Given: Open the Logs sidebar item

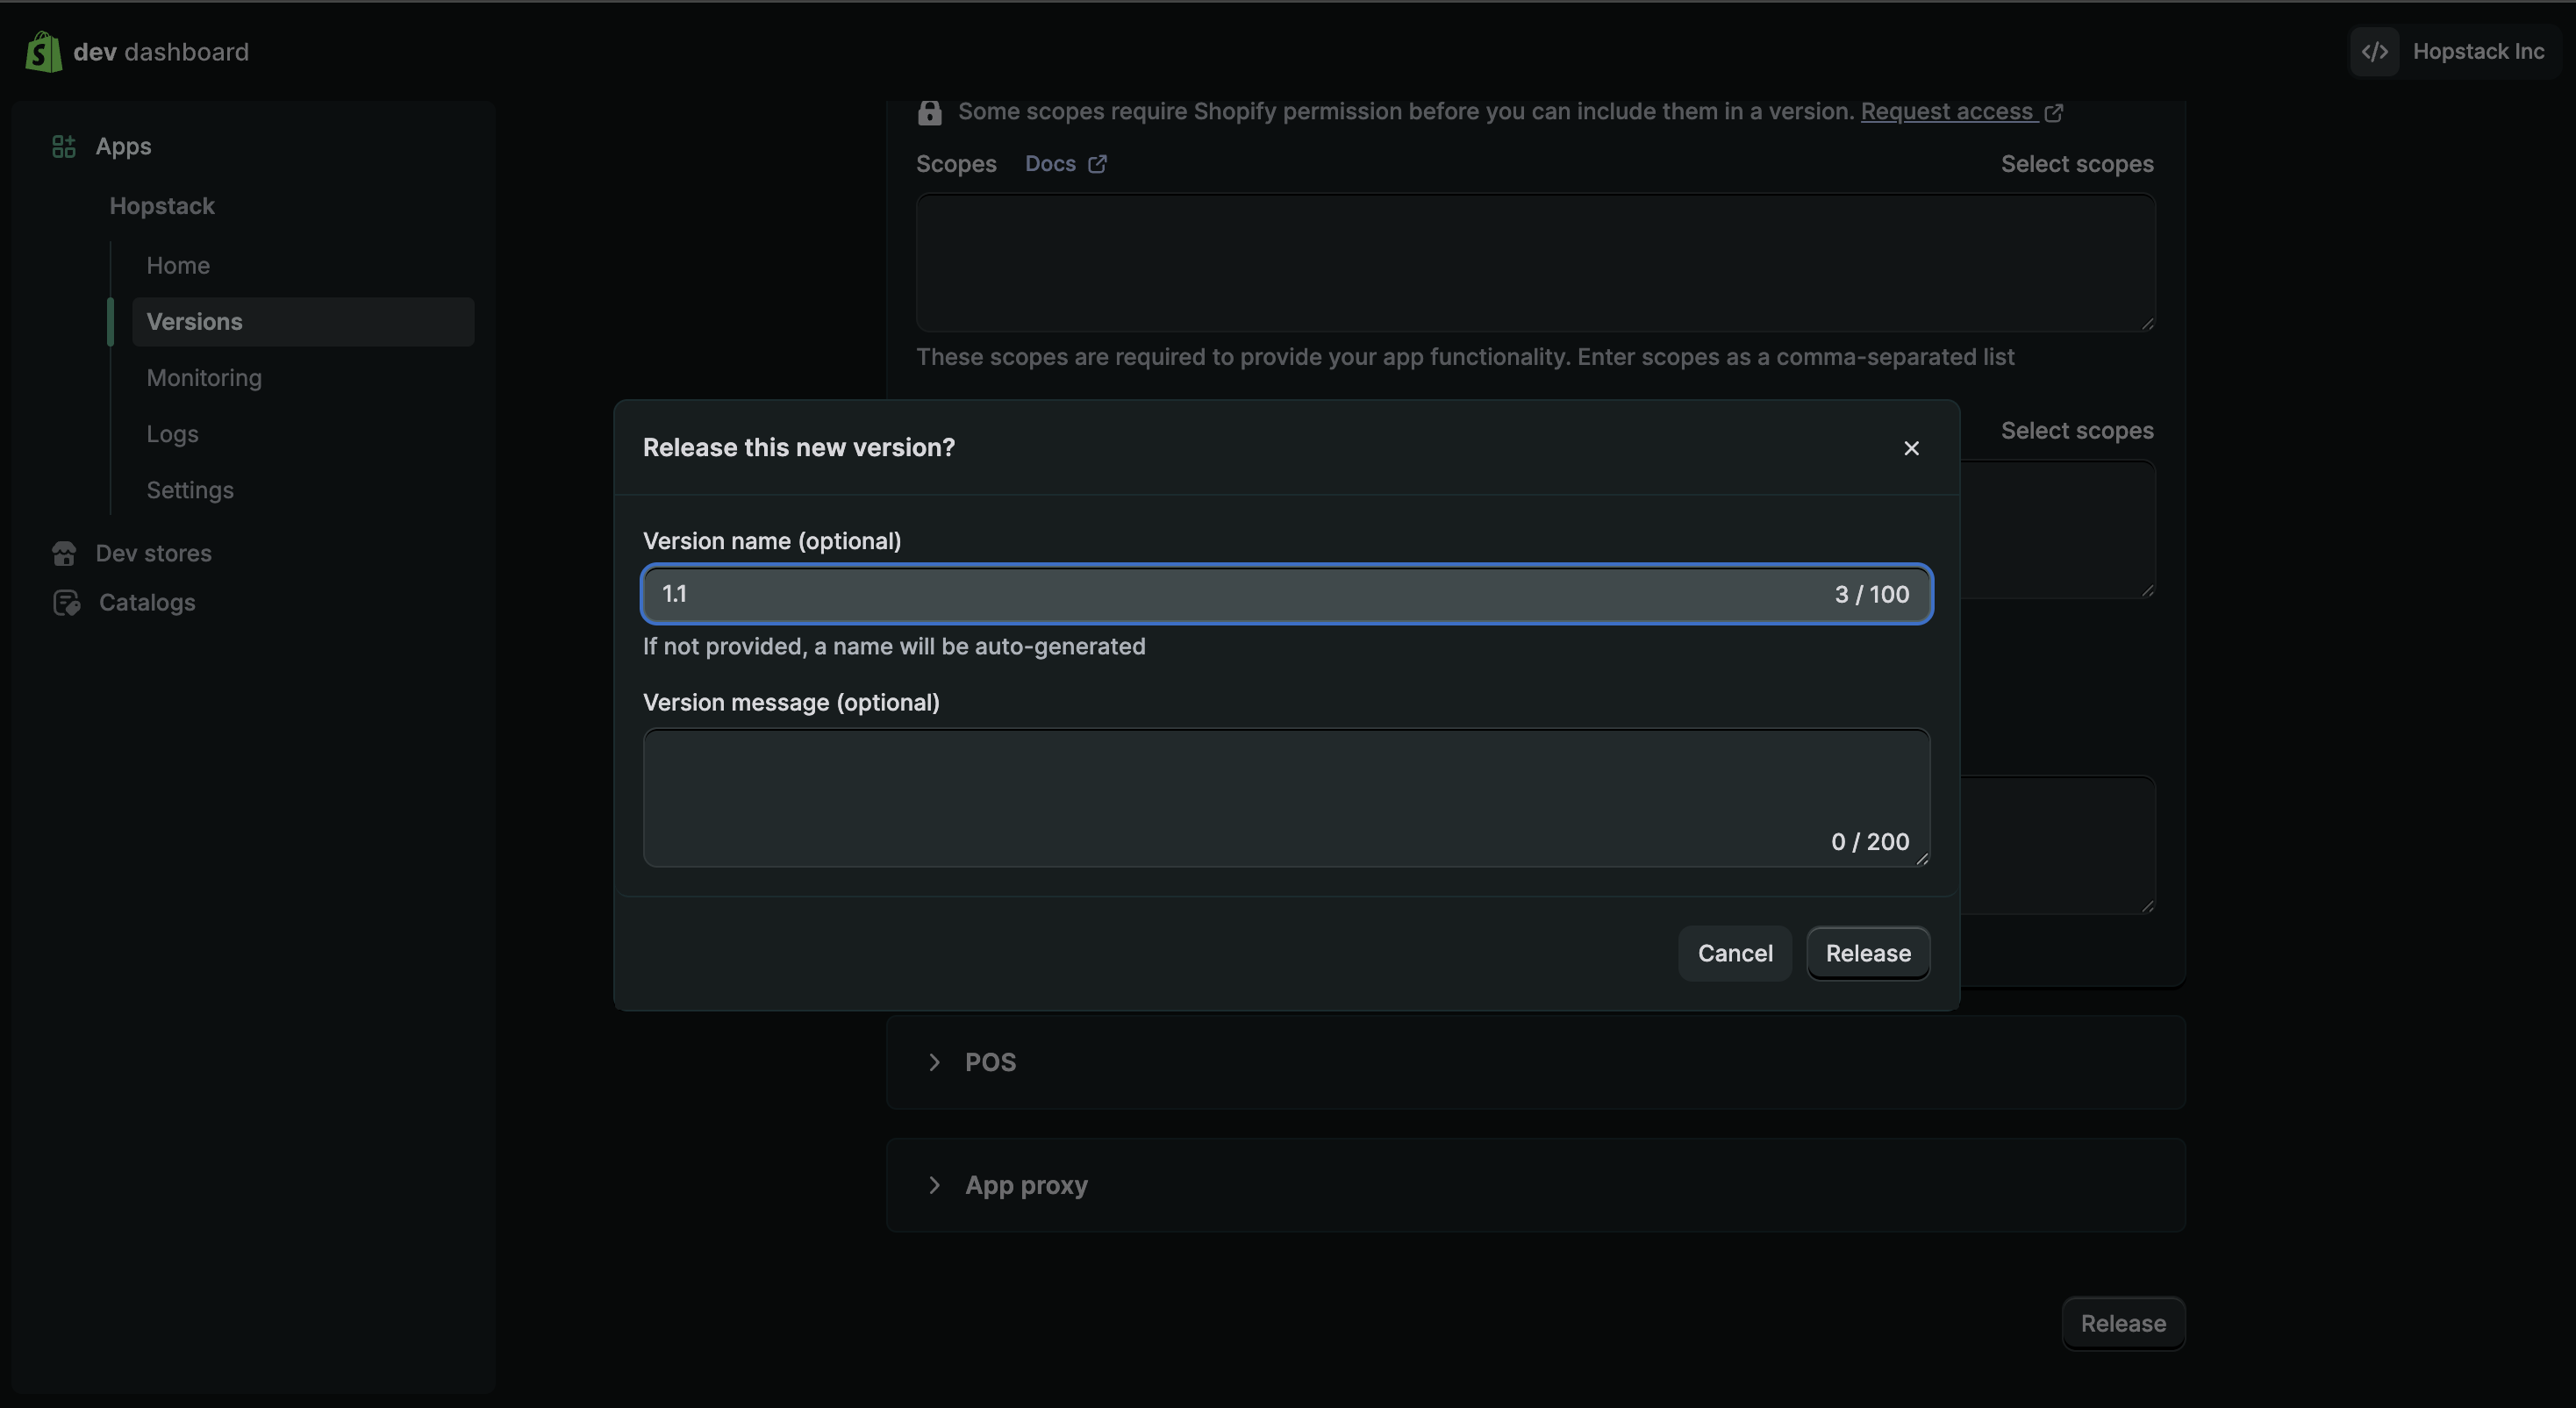Looking at the screenshot, I should coord(172,434).
